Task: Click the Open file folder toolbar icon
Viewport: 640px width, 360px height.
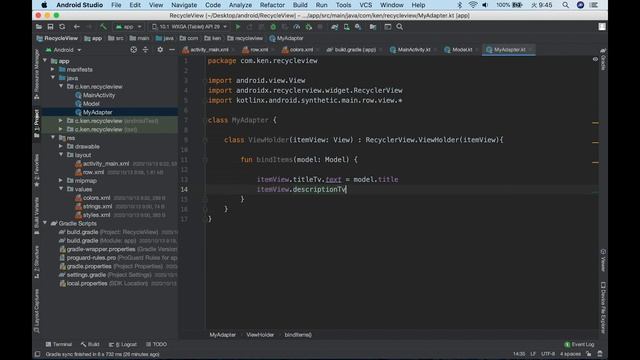Action: [39, 27]
